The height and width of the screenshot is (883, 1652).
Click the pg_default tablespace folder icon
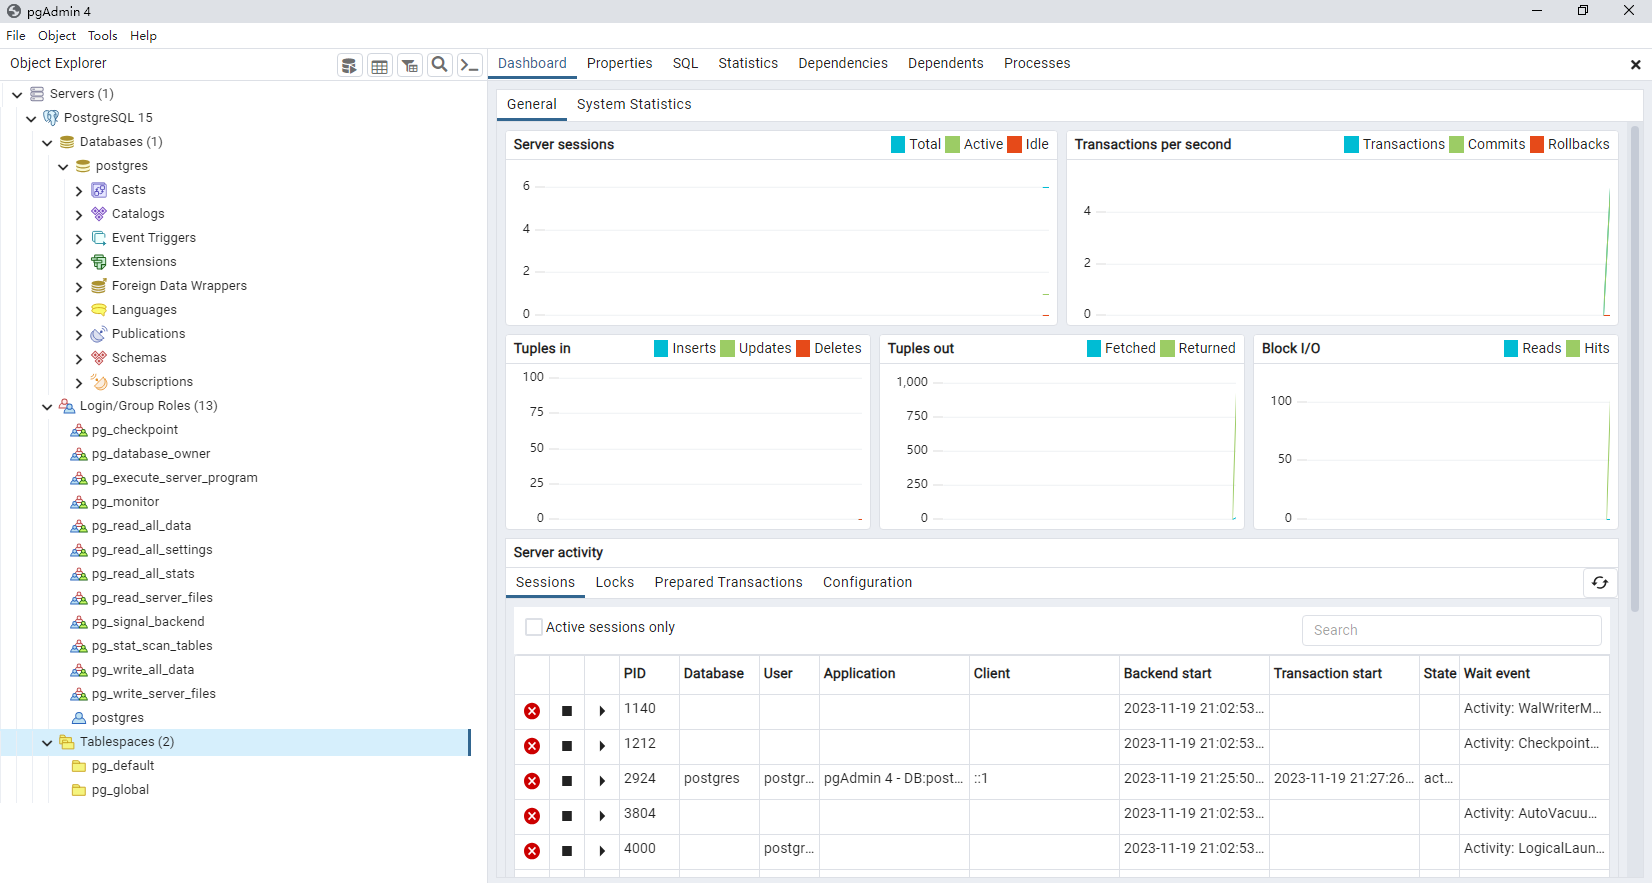pos(79,766)
